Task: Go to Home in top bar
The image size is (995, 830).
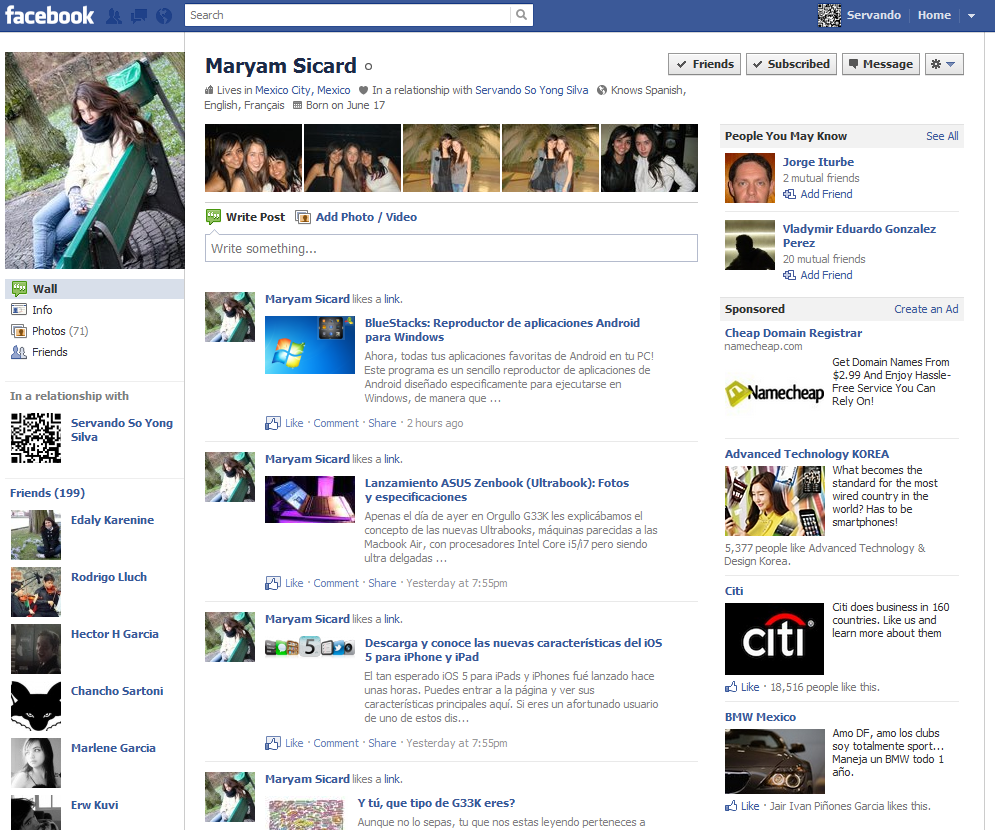Action: pos(934,15)
